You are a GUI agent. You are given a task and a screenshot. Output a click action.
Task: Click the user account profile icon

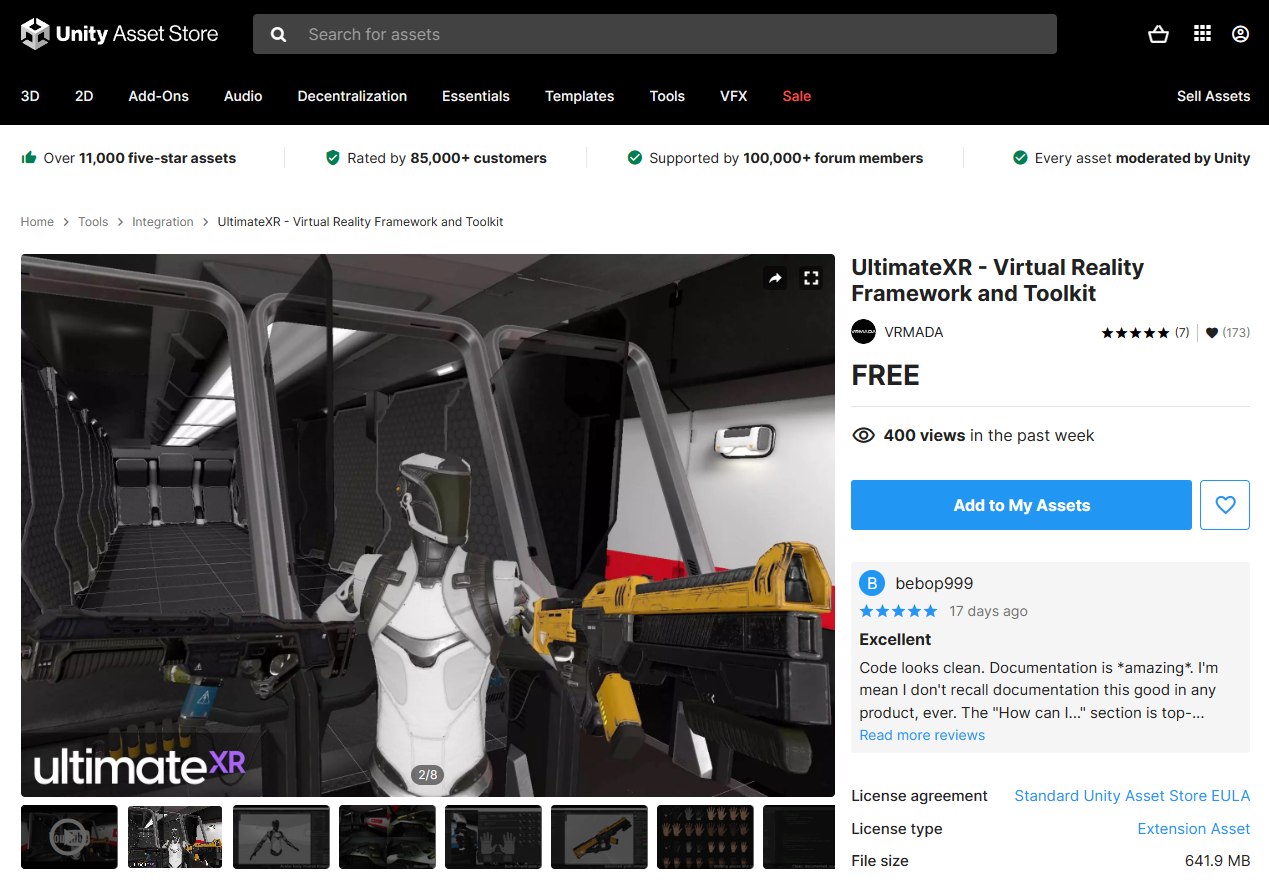1240,34
